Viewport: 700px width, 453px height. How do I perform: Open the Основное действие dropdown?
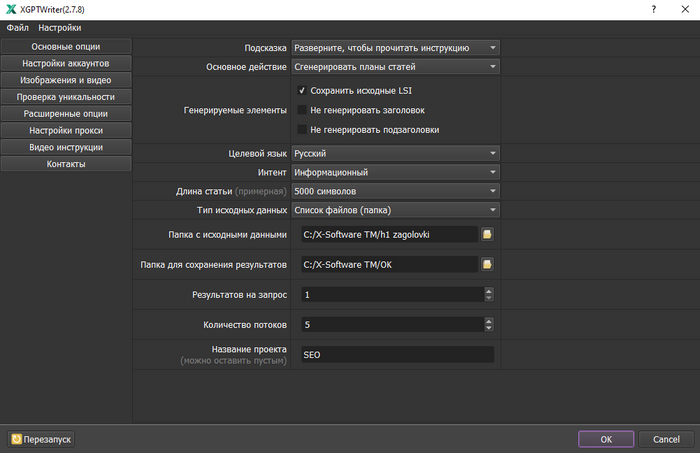(395, 67)
